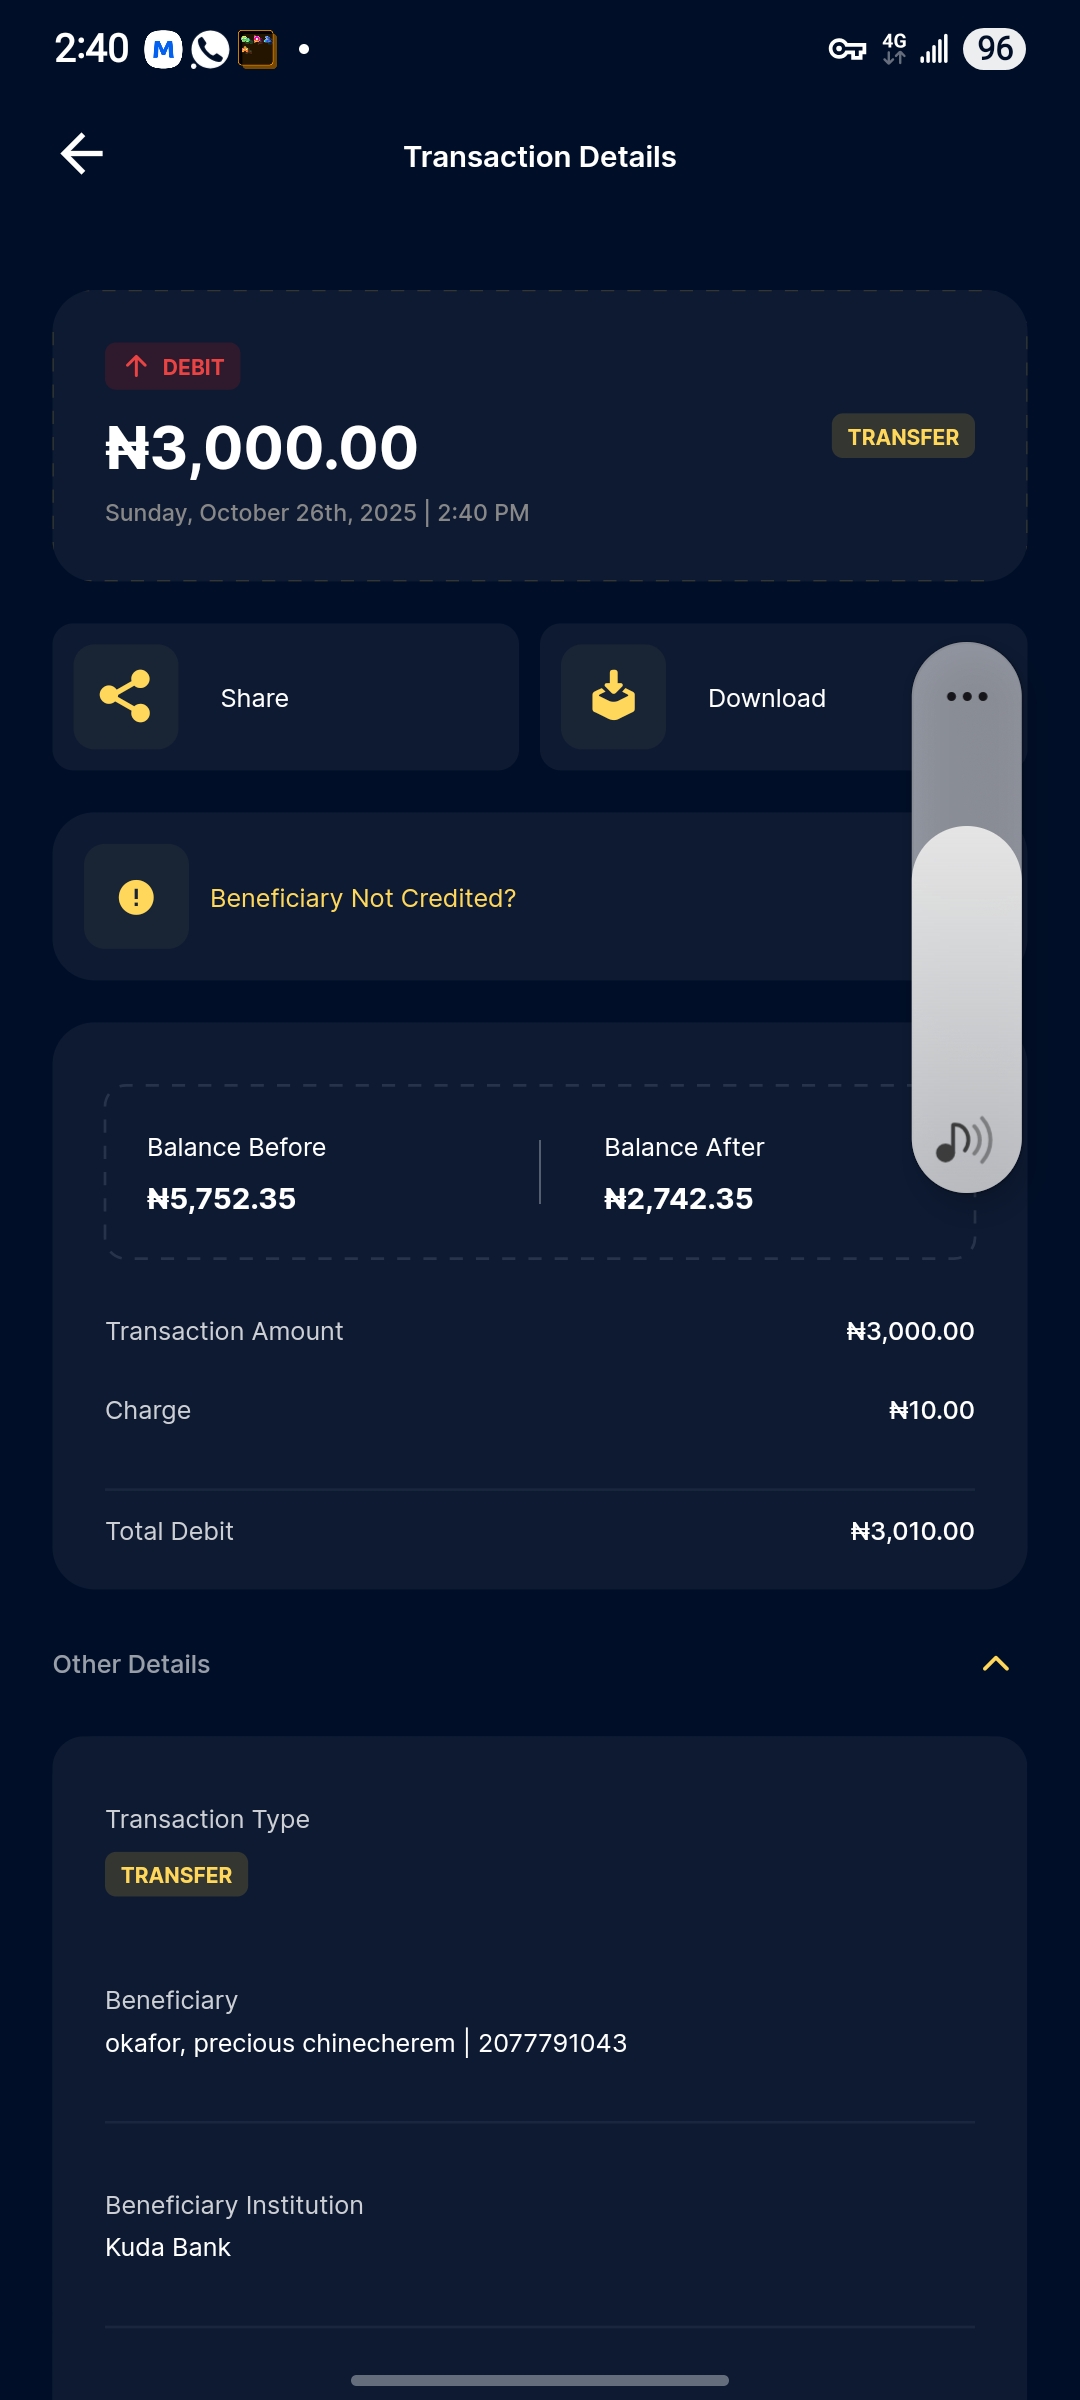Click the Download button label
Viewport: 1080px width, 2400px height.
[767, 698]
